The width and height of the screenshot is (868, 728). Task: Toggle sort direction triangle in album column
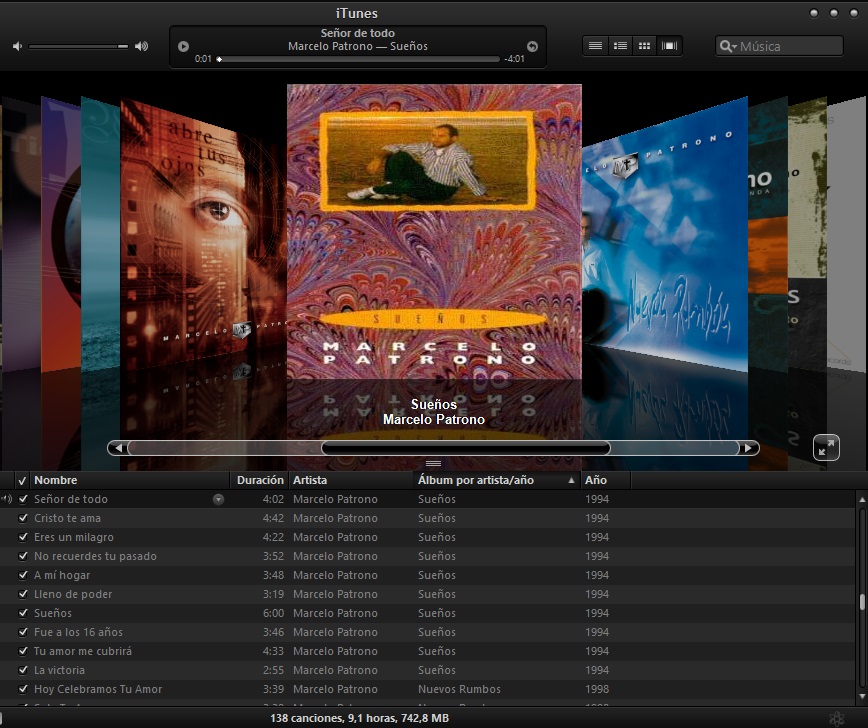[571, 481]
